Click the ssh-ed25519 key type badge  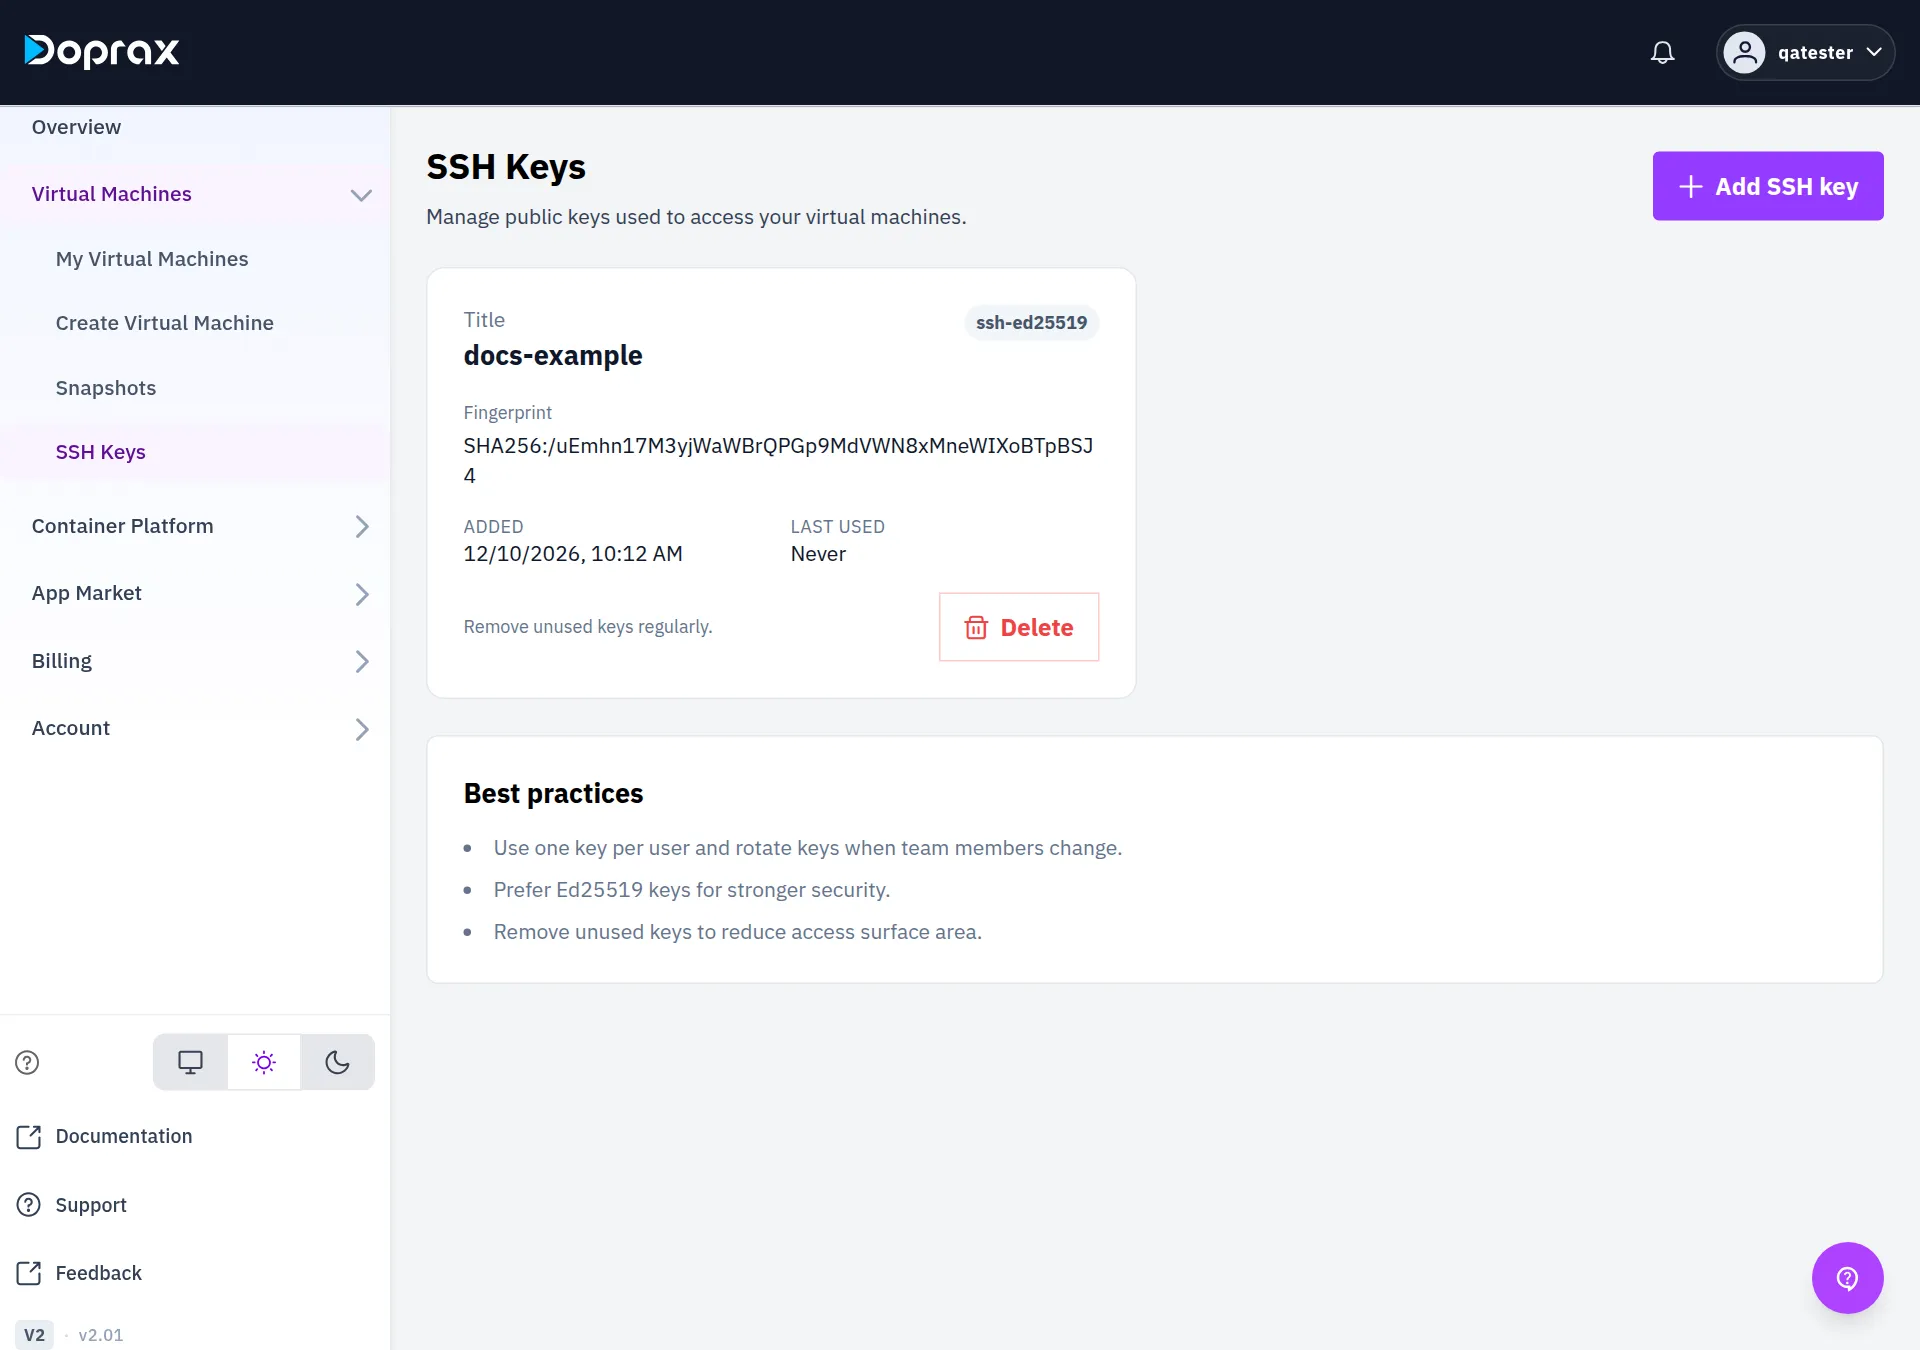pos(1031,323)
